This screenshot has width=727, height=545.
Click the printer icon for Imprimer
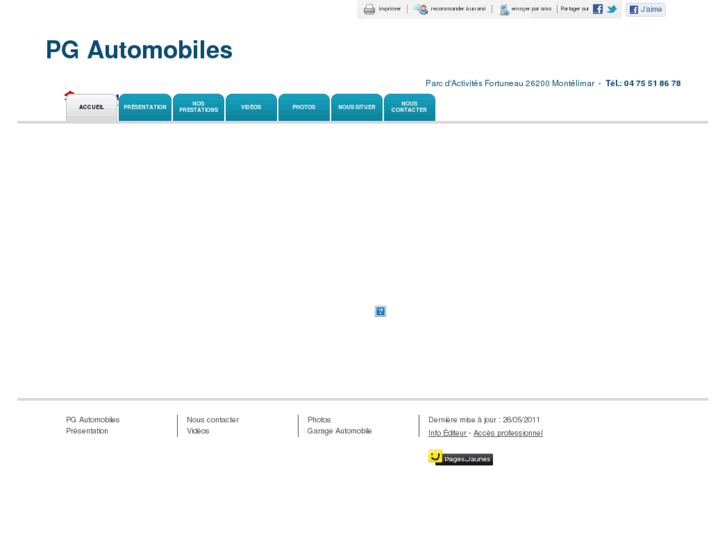point(369,9)
